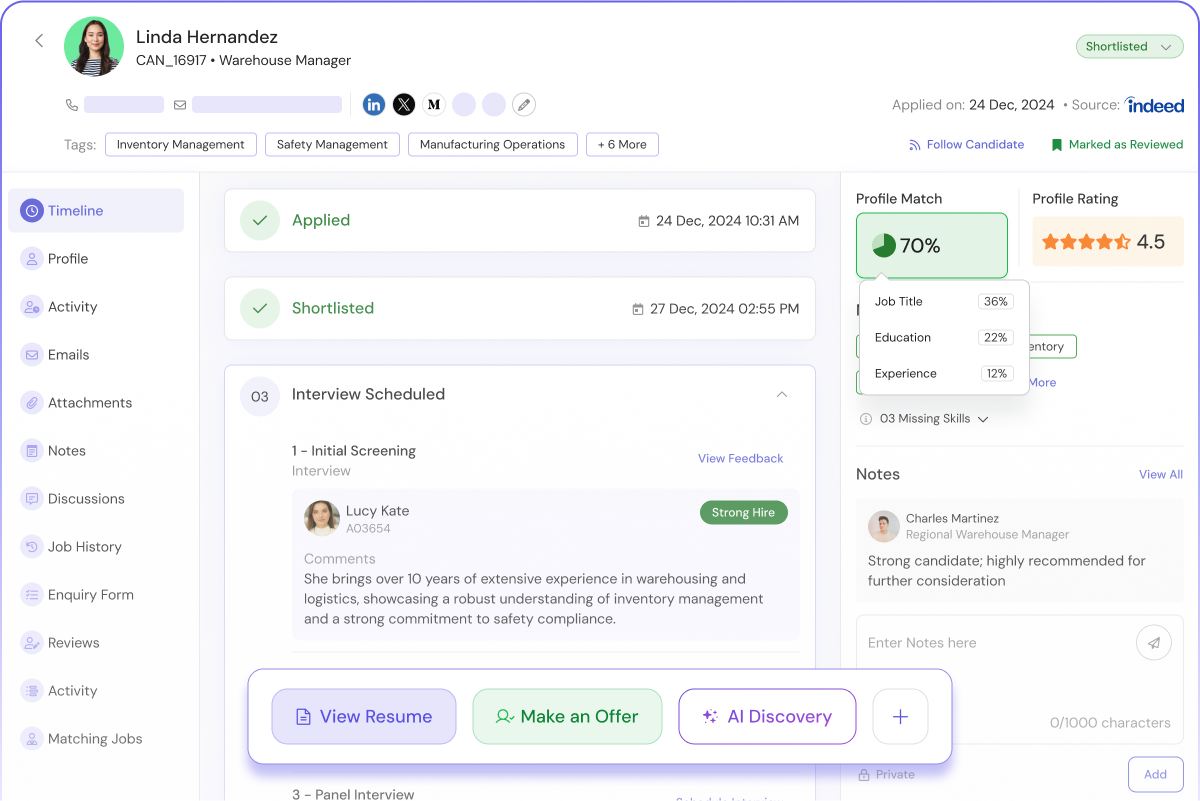
Task: Toggle Marked as Reviewed bookmark
Action: click(x=1116, y=145)
